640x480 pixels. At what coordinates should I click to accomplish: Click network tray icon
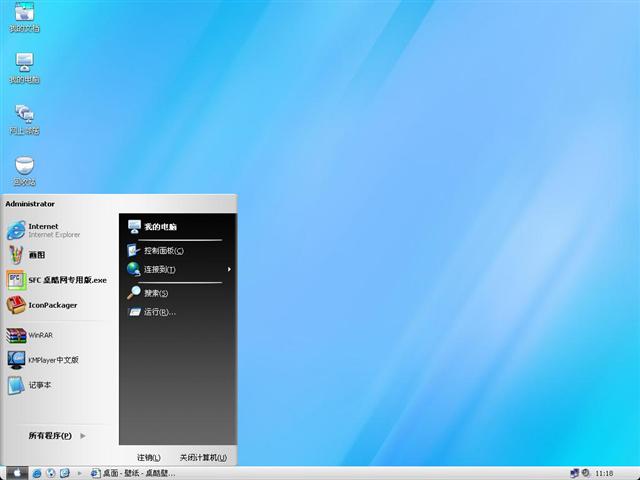(575, 473)
